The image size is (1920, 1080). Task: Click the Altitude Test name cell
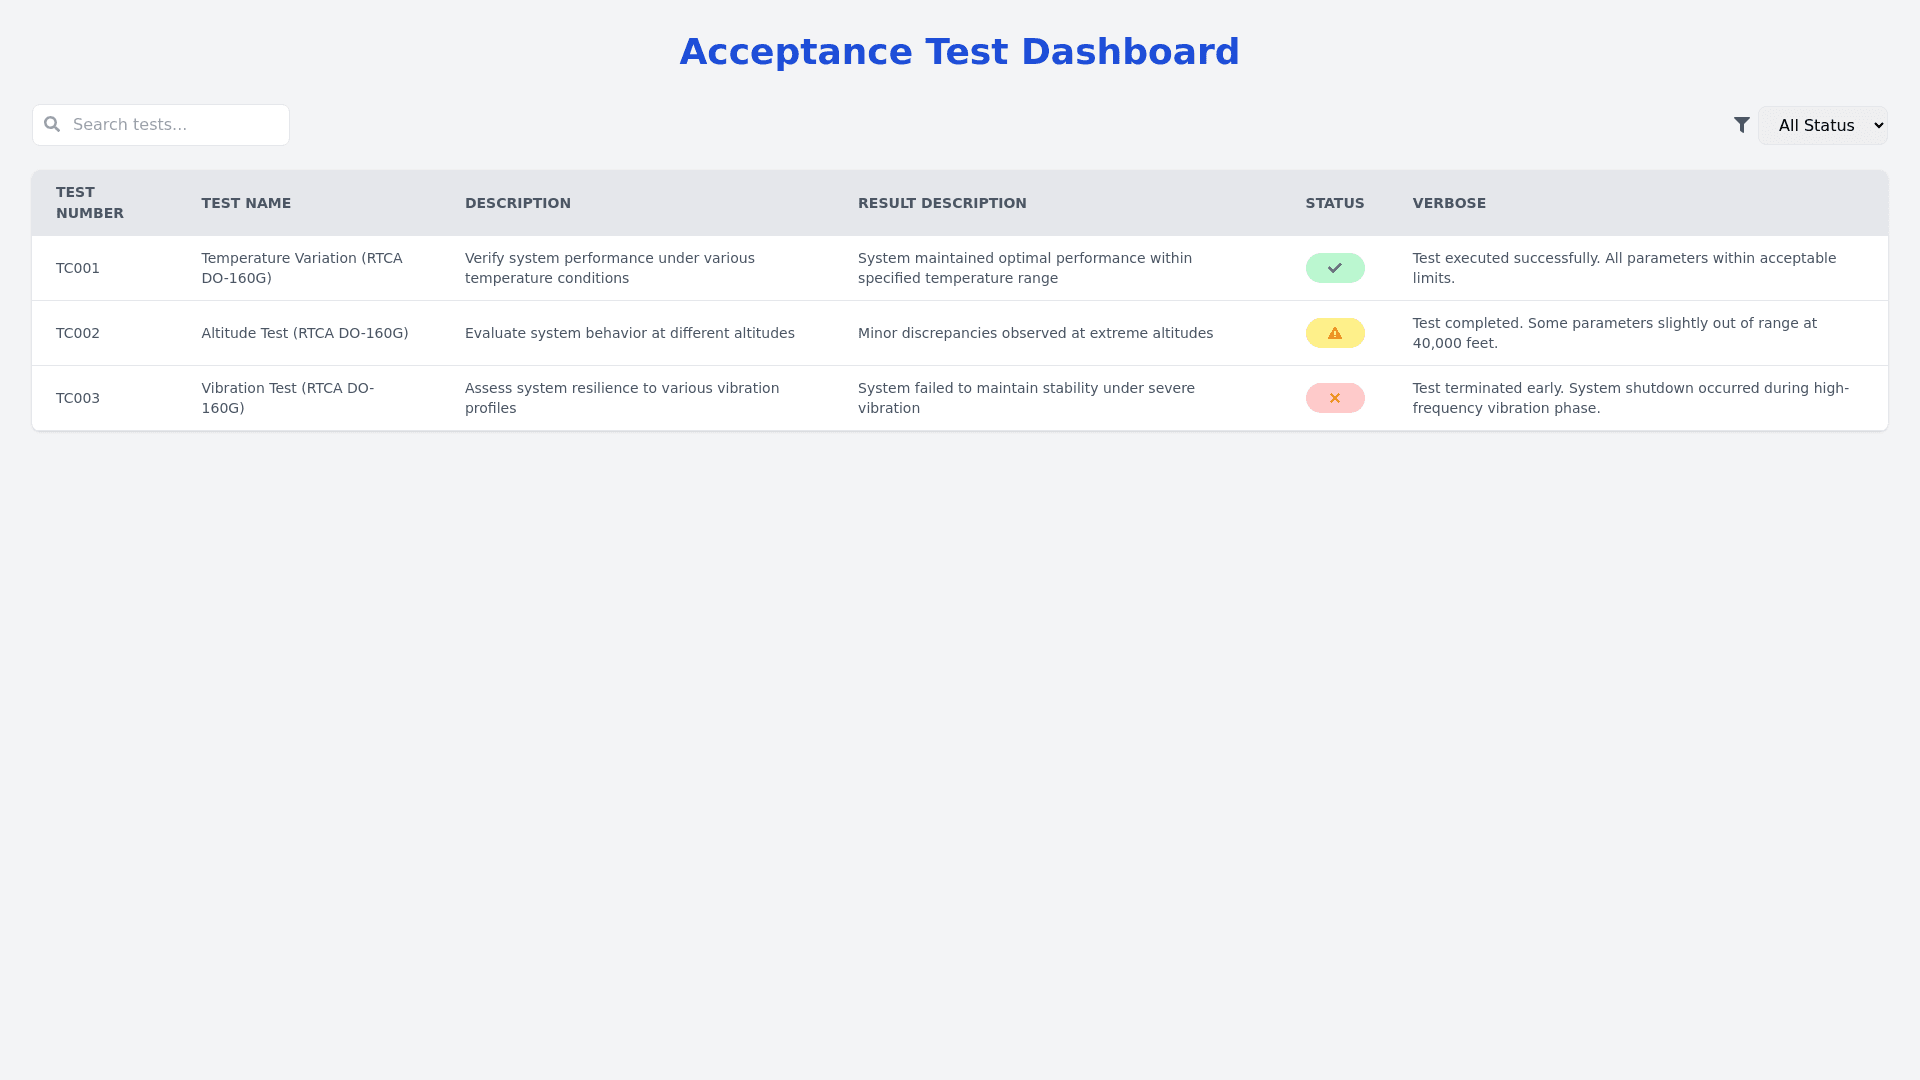pos(305,333)
